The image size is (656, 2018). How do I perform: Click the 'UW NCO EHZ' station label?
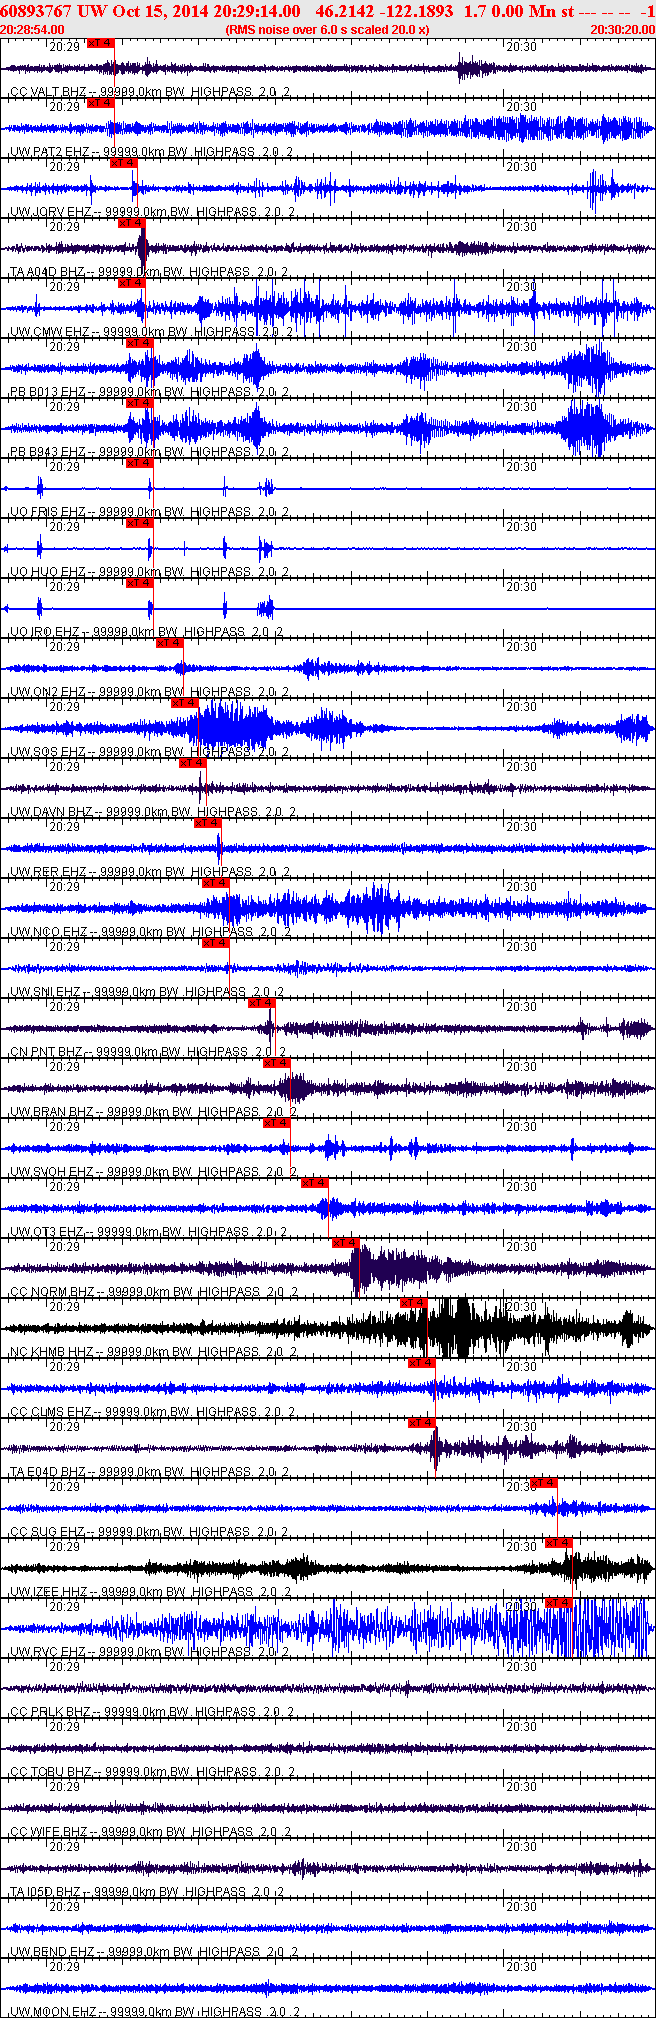point(48,932)
